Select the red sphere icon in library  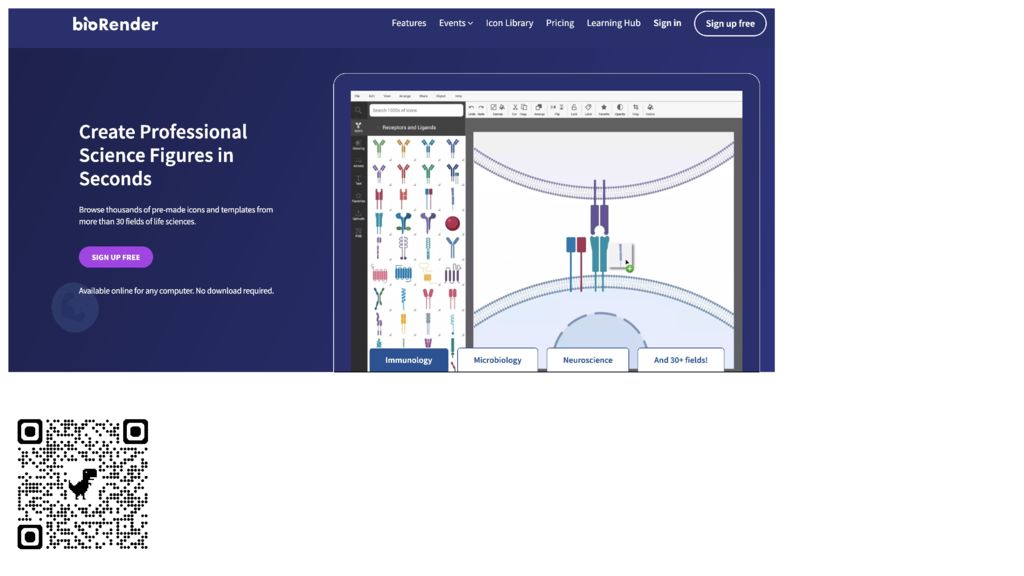(x=452, y=223)
